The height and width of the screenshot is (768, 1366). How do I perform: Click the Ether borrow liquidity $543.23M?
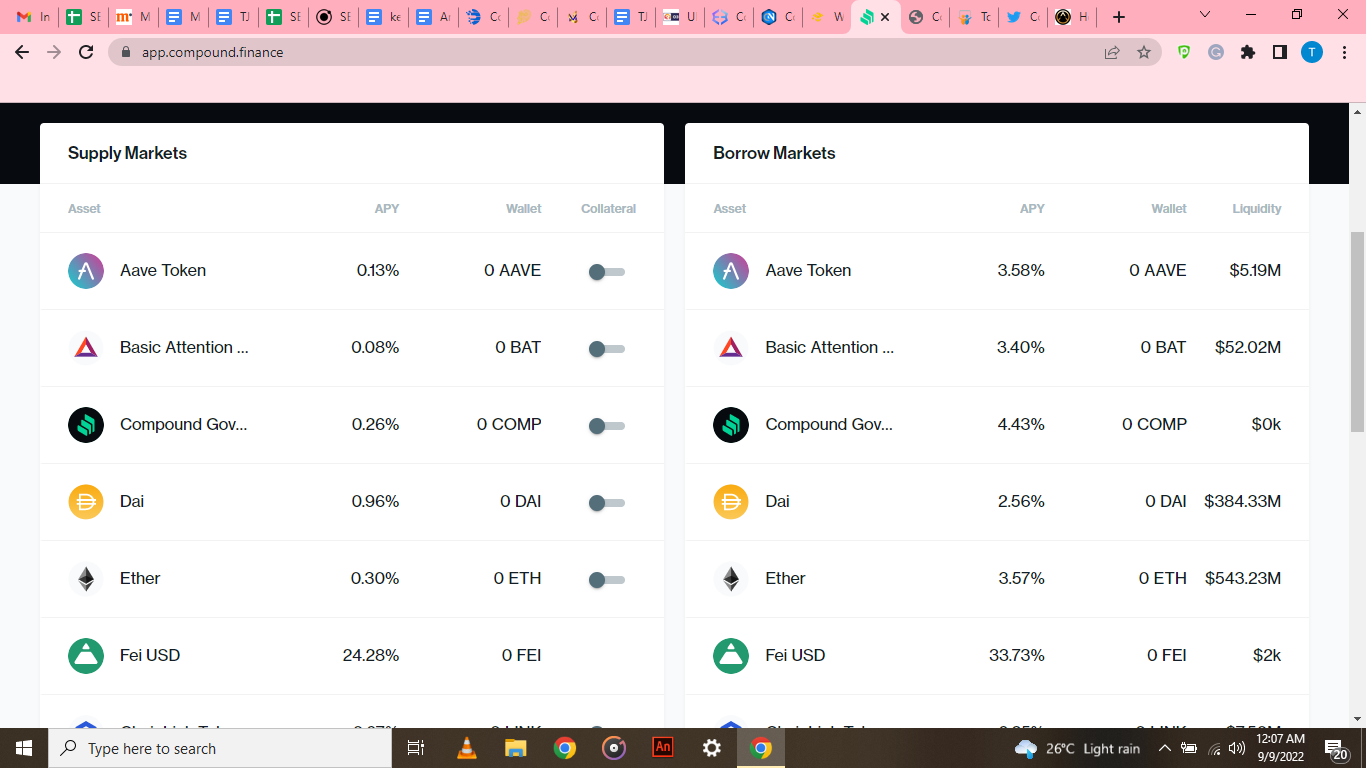tap(1243, 579)
